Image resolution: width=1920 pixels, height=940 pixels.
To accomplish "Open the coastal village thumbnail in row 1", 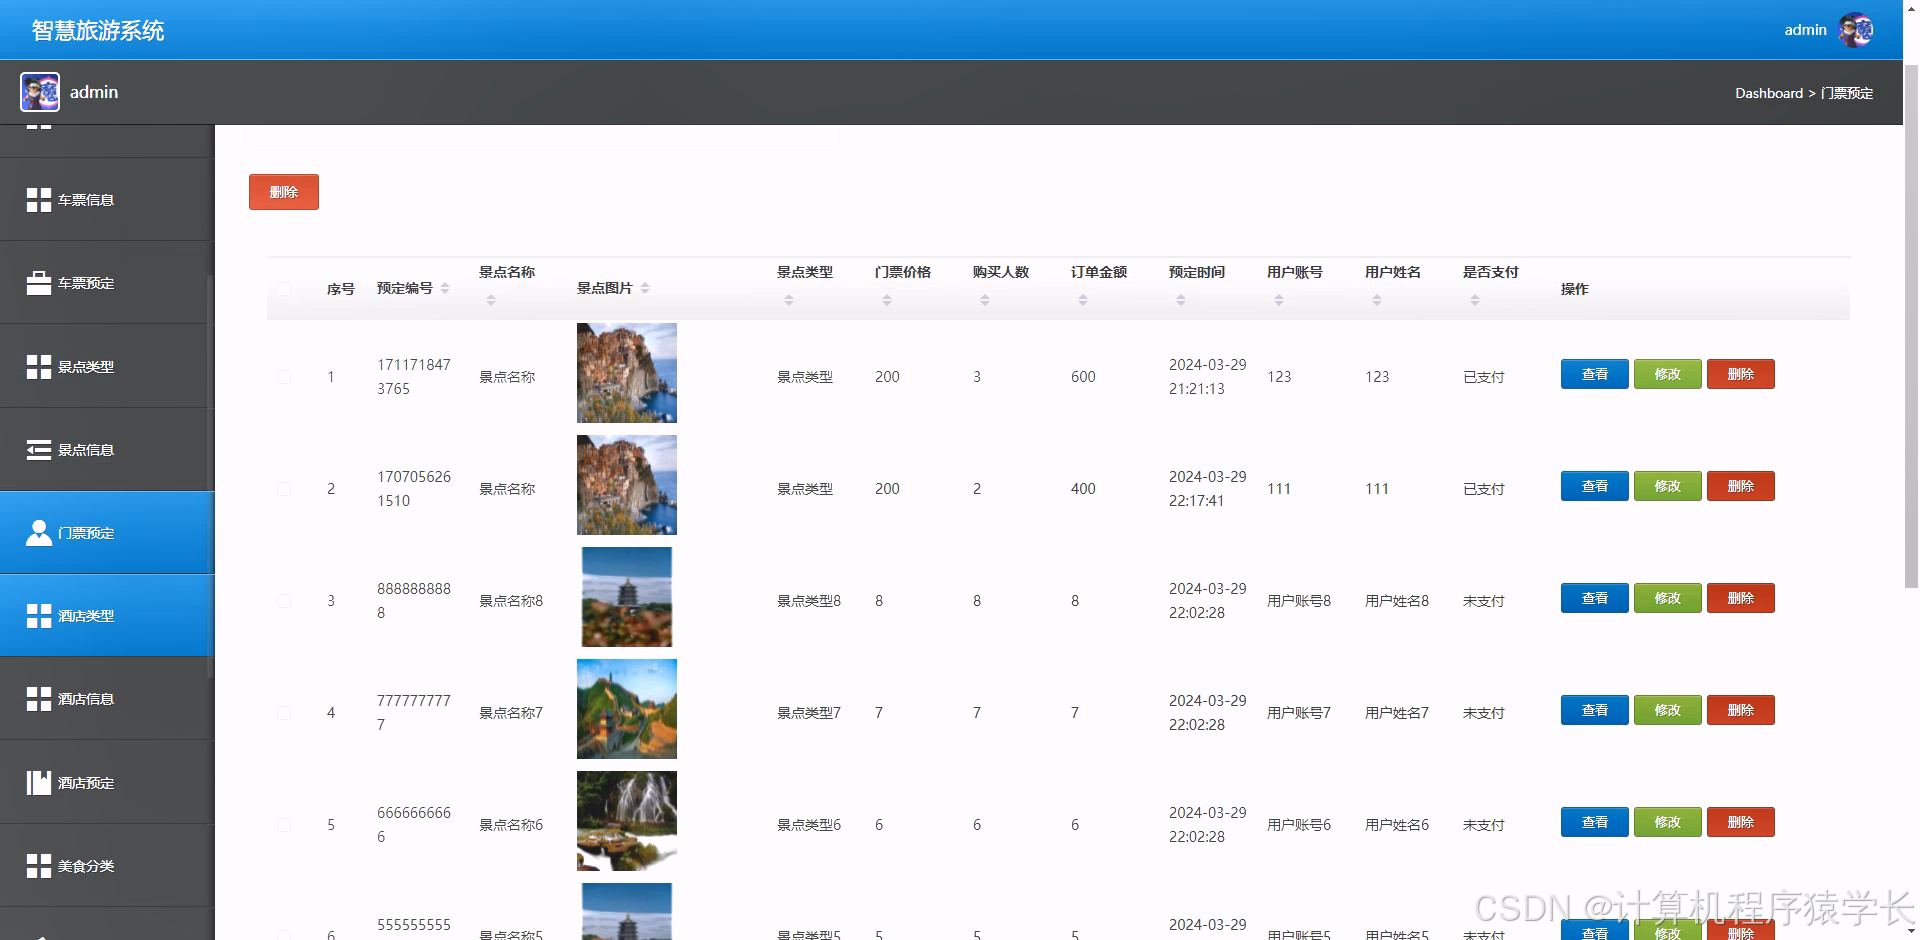I will [627, 373].
